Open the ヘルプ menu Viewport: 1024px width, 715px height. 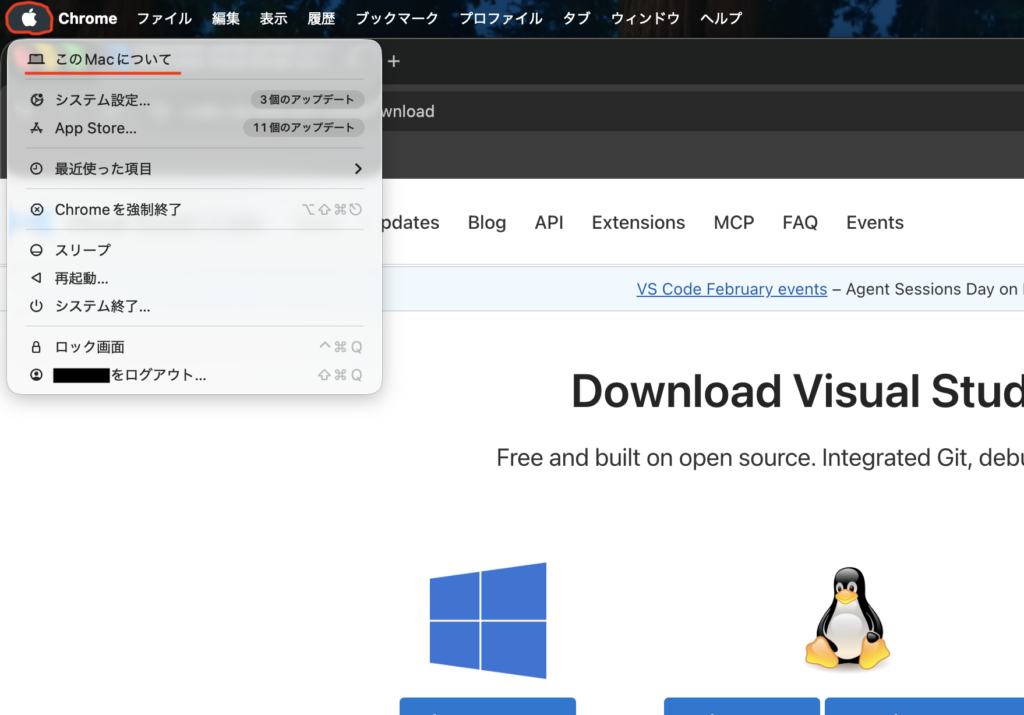721,18
